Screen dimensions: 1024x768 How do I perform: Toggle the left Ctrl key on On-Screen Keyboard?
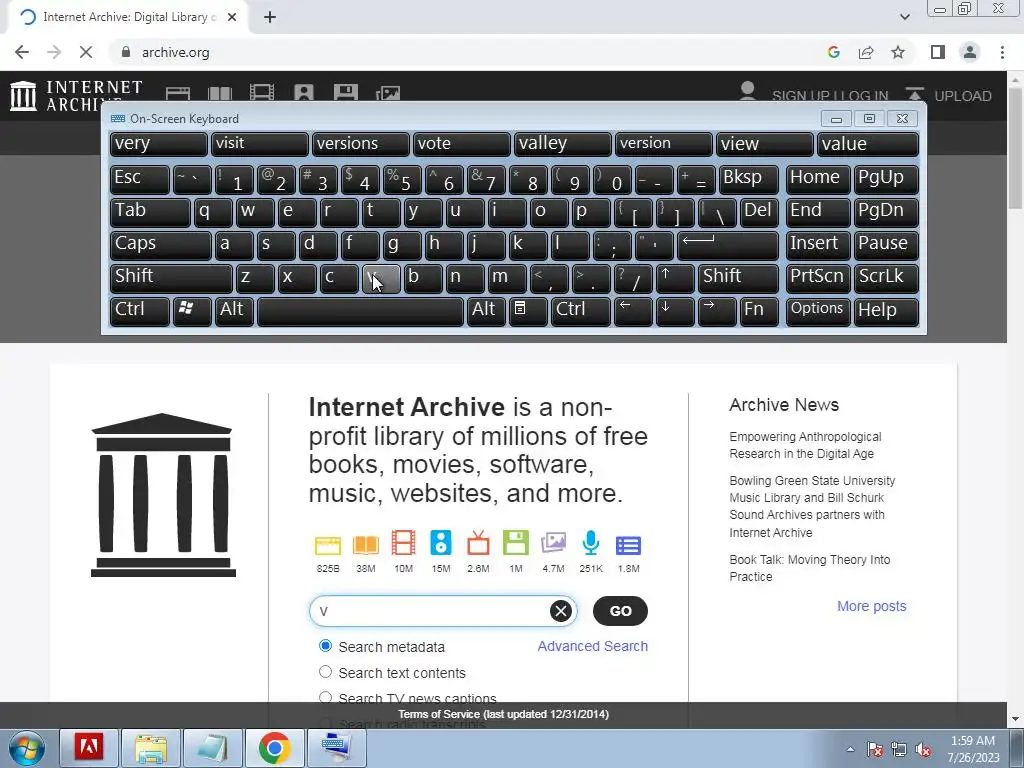139,311
